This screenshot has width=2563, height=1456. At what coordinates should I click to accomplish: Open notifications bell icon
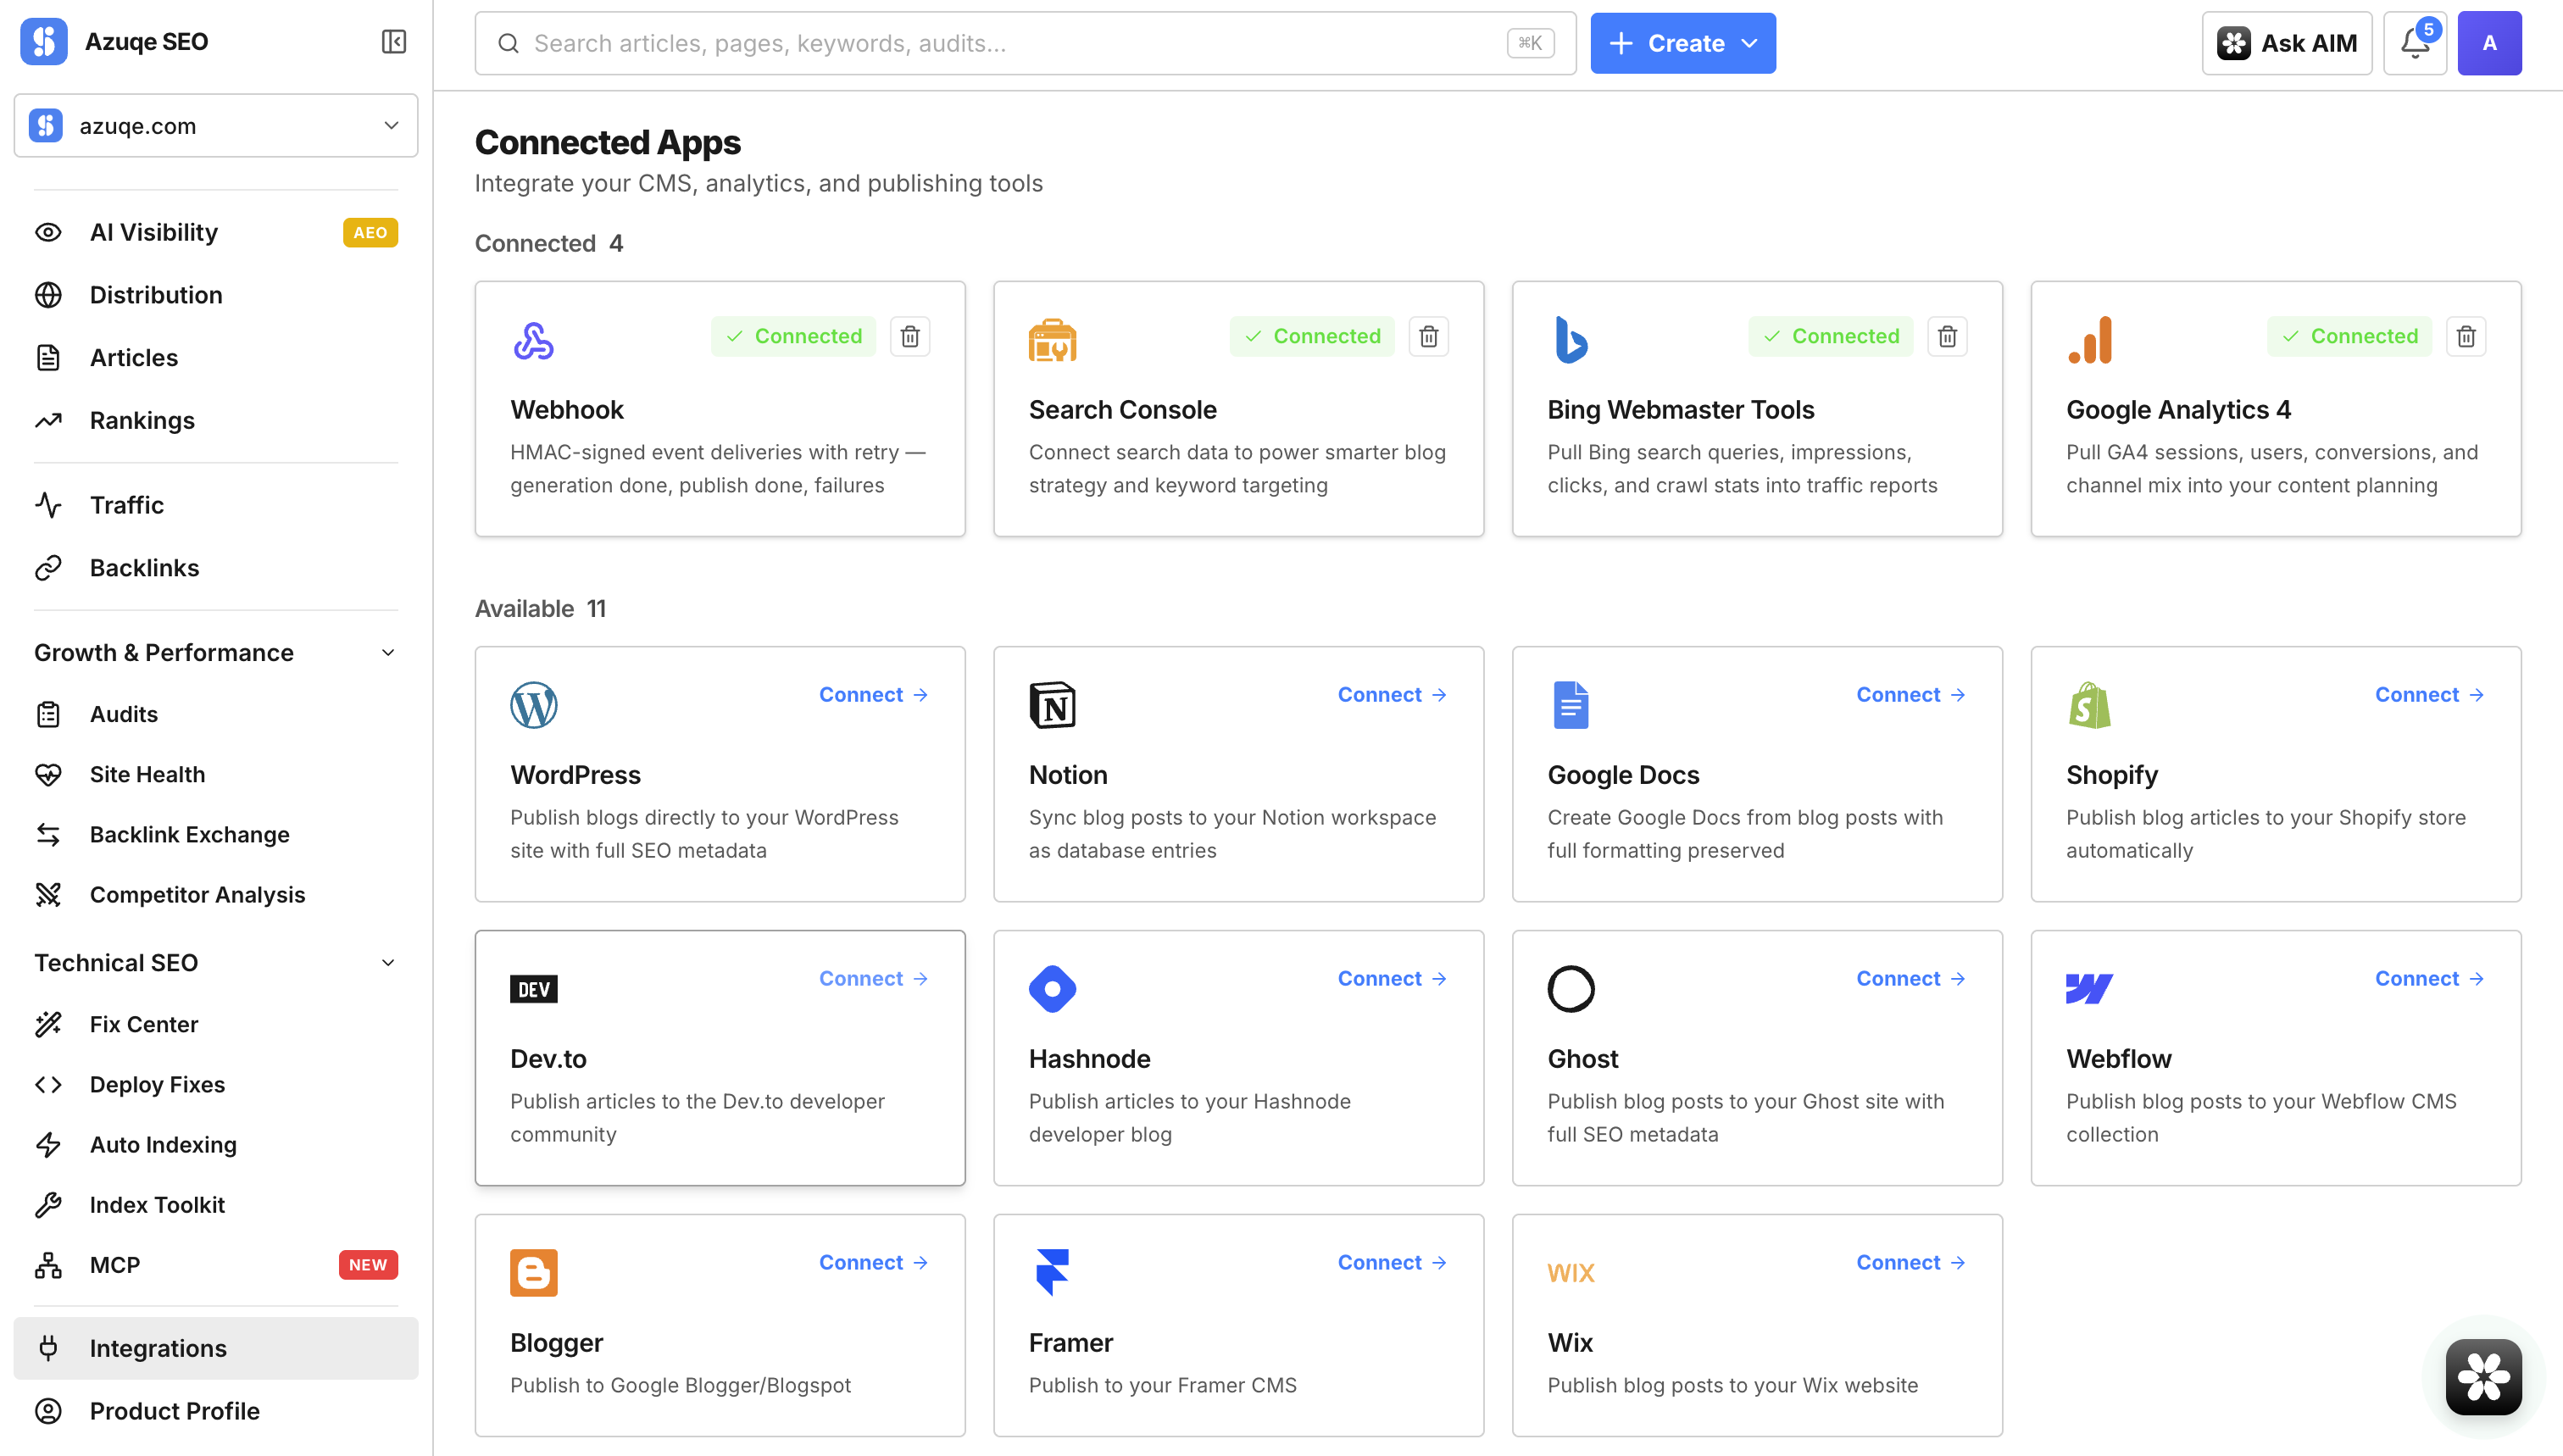[x=2415, y=43]
